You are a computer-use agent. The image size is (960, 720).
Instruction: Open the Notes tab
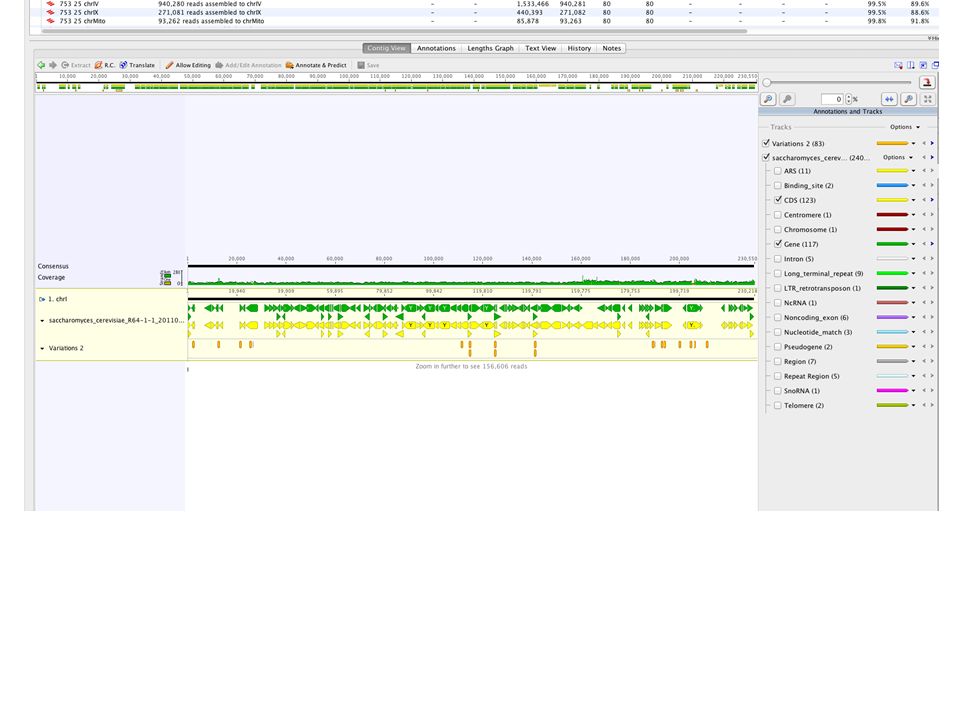pyautogui.click(x=612, y=48)
